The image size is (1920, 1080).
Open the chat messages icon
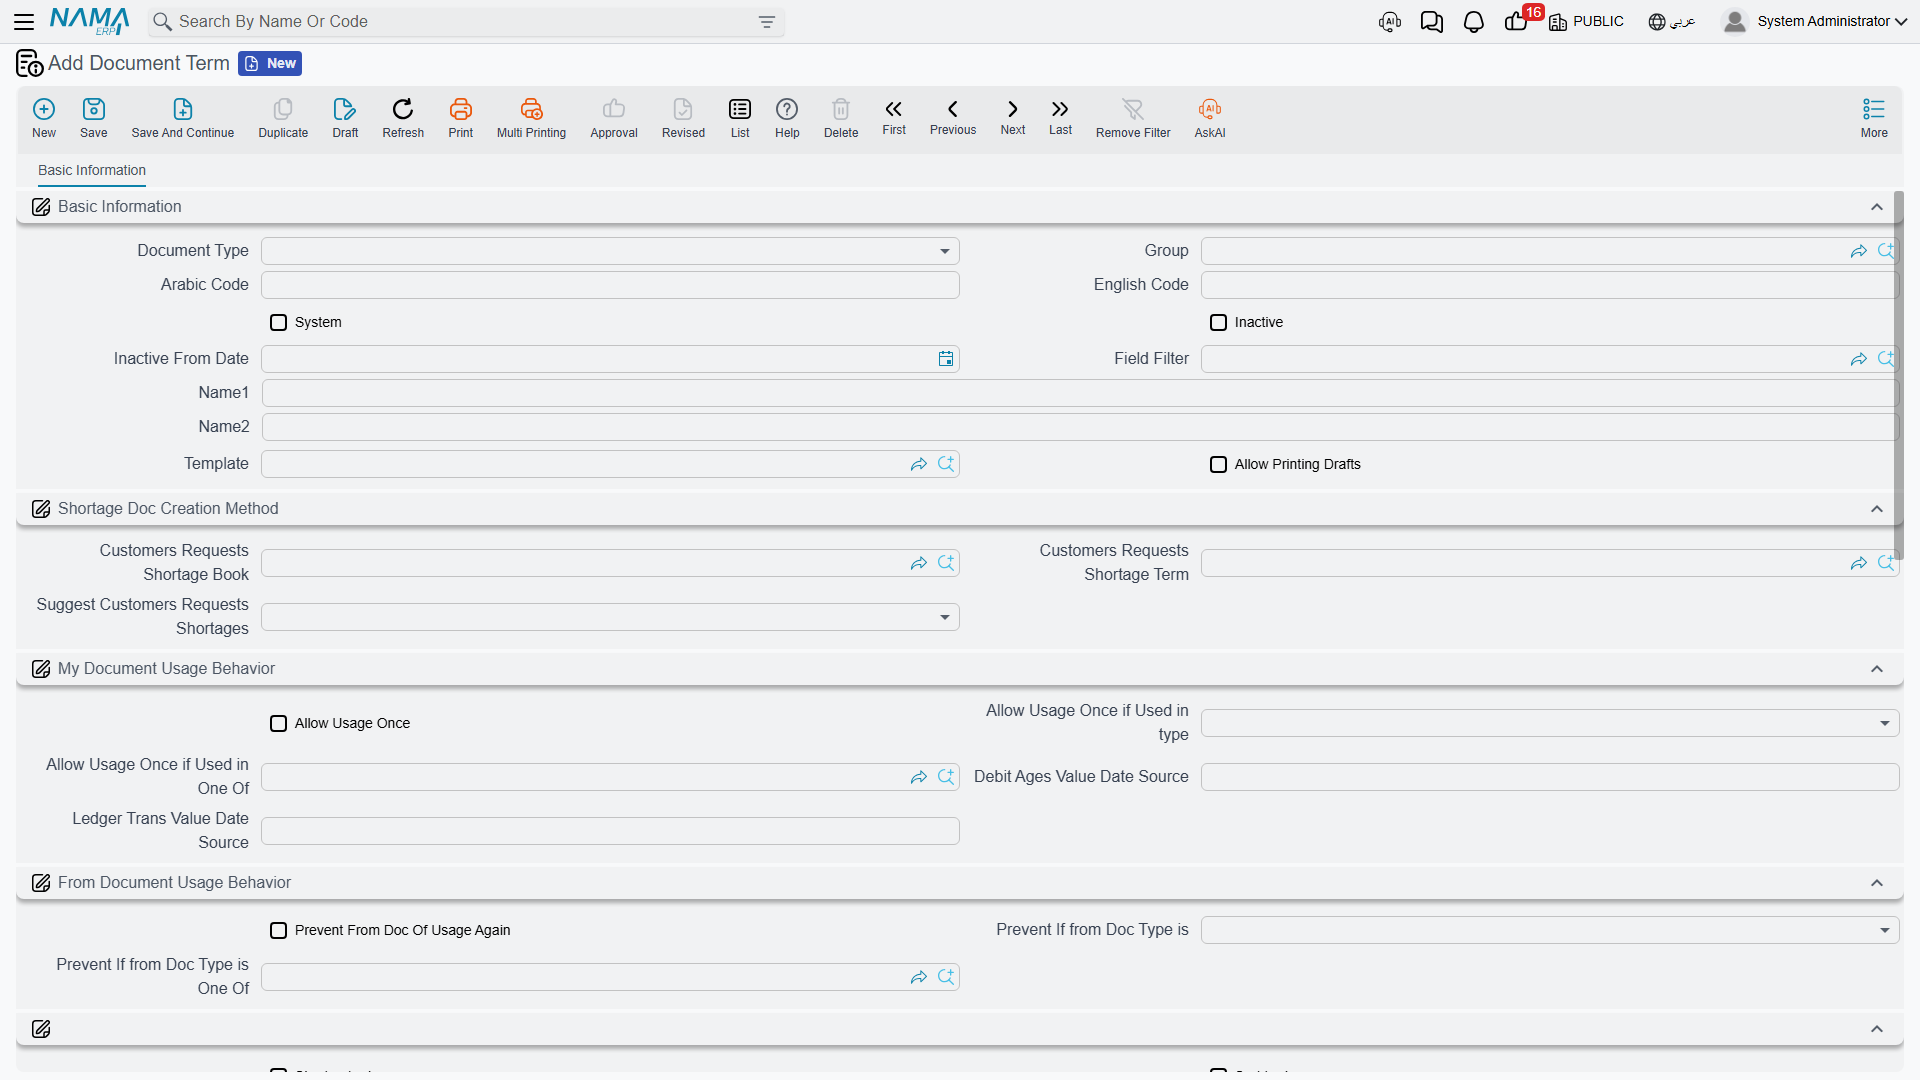click(x=1431, y=22)
